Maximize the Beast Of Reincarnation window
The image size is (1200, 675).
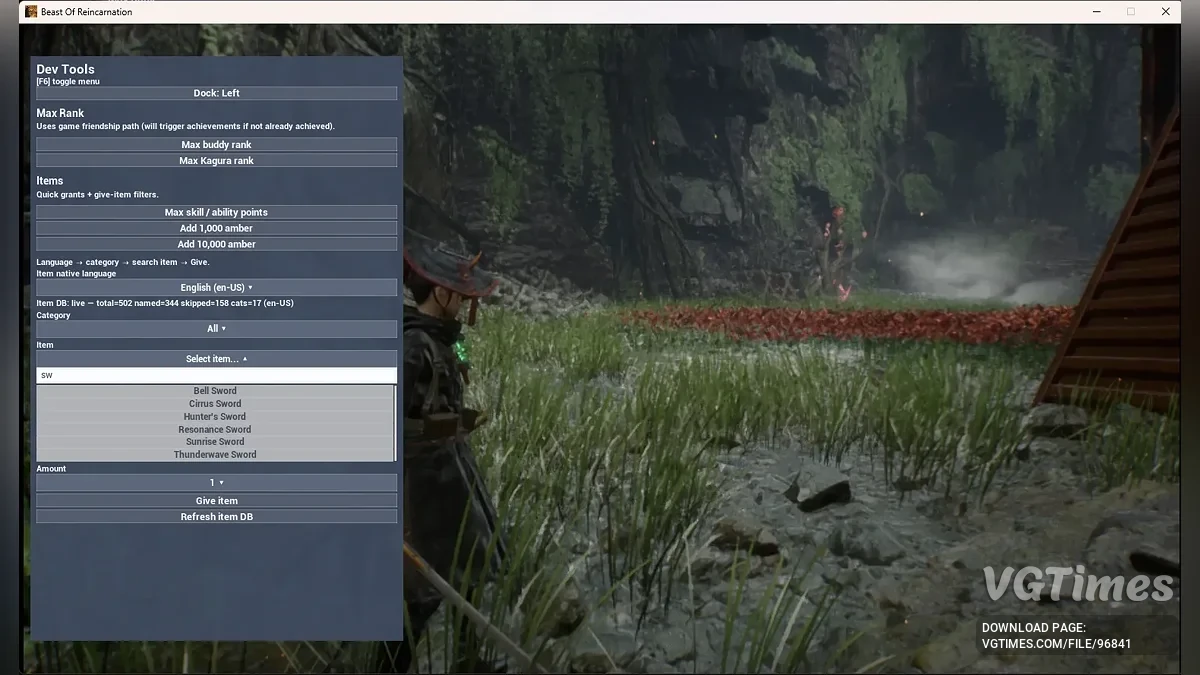[x=1131, y=12]
